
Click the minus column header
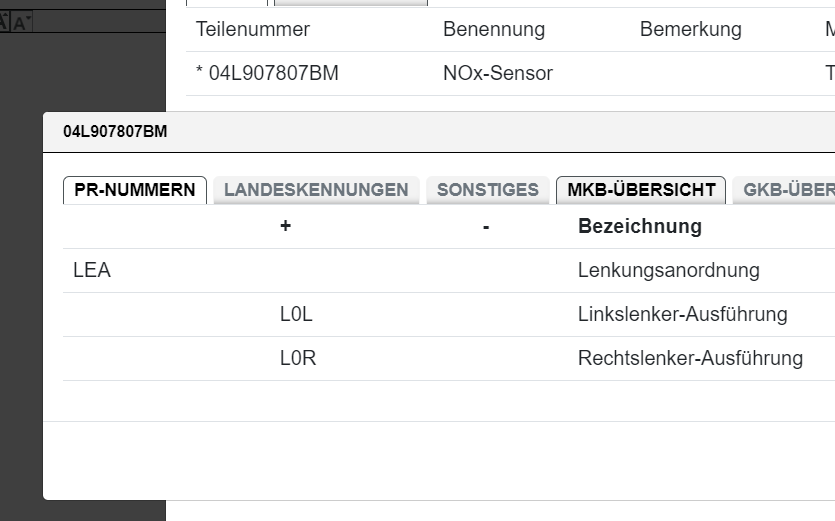point(485,226)
